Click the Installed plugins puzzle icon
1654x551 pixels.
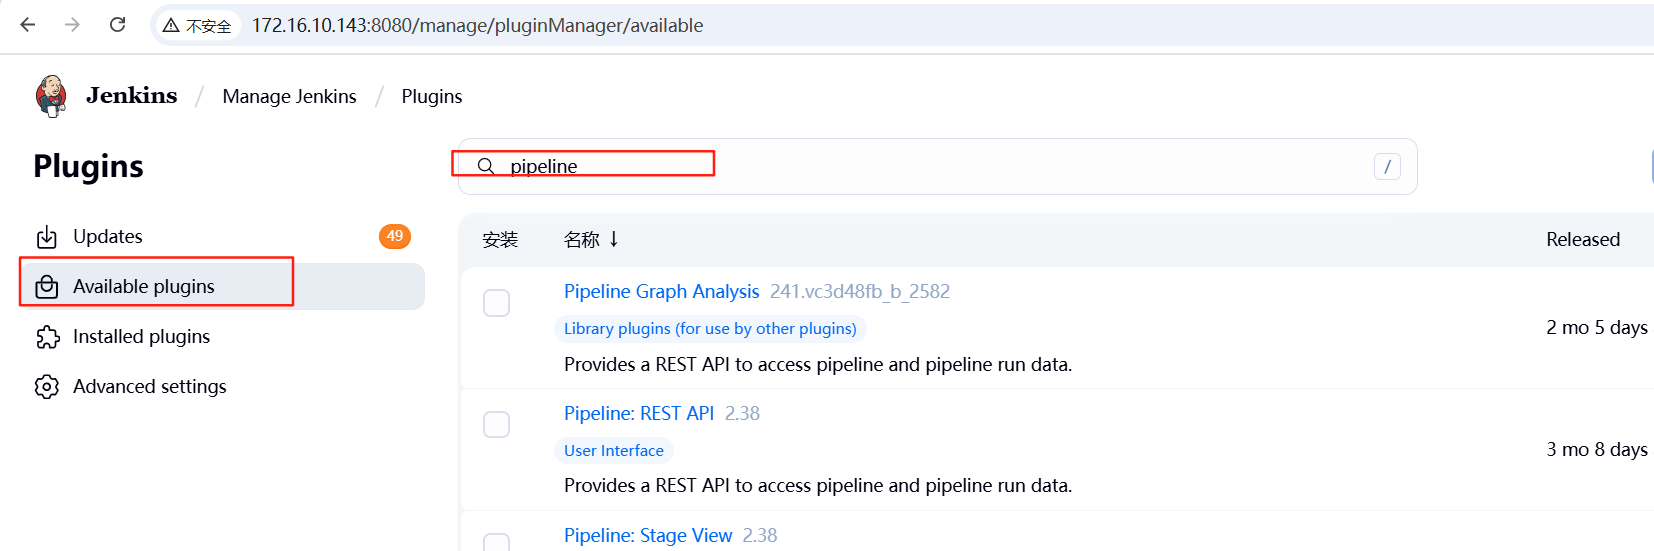tap(47, 337)
